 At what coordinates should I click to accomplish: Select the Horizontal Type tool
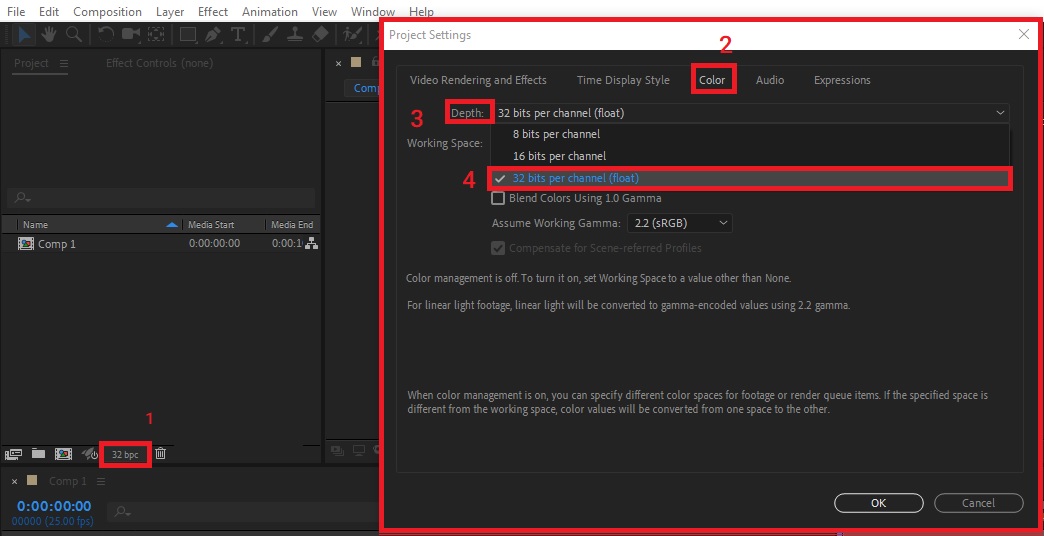click(x=238, y=34)
